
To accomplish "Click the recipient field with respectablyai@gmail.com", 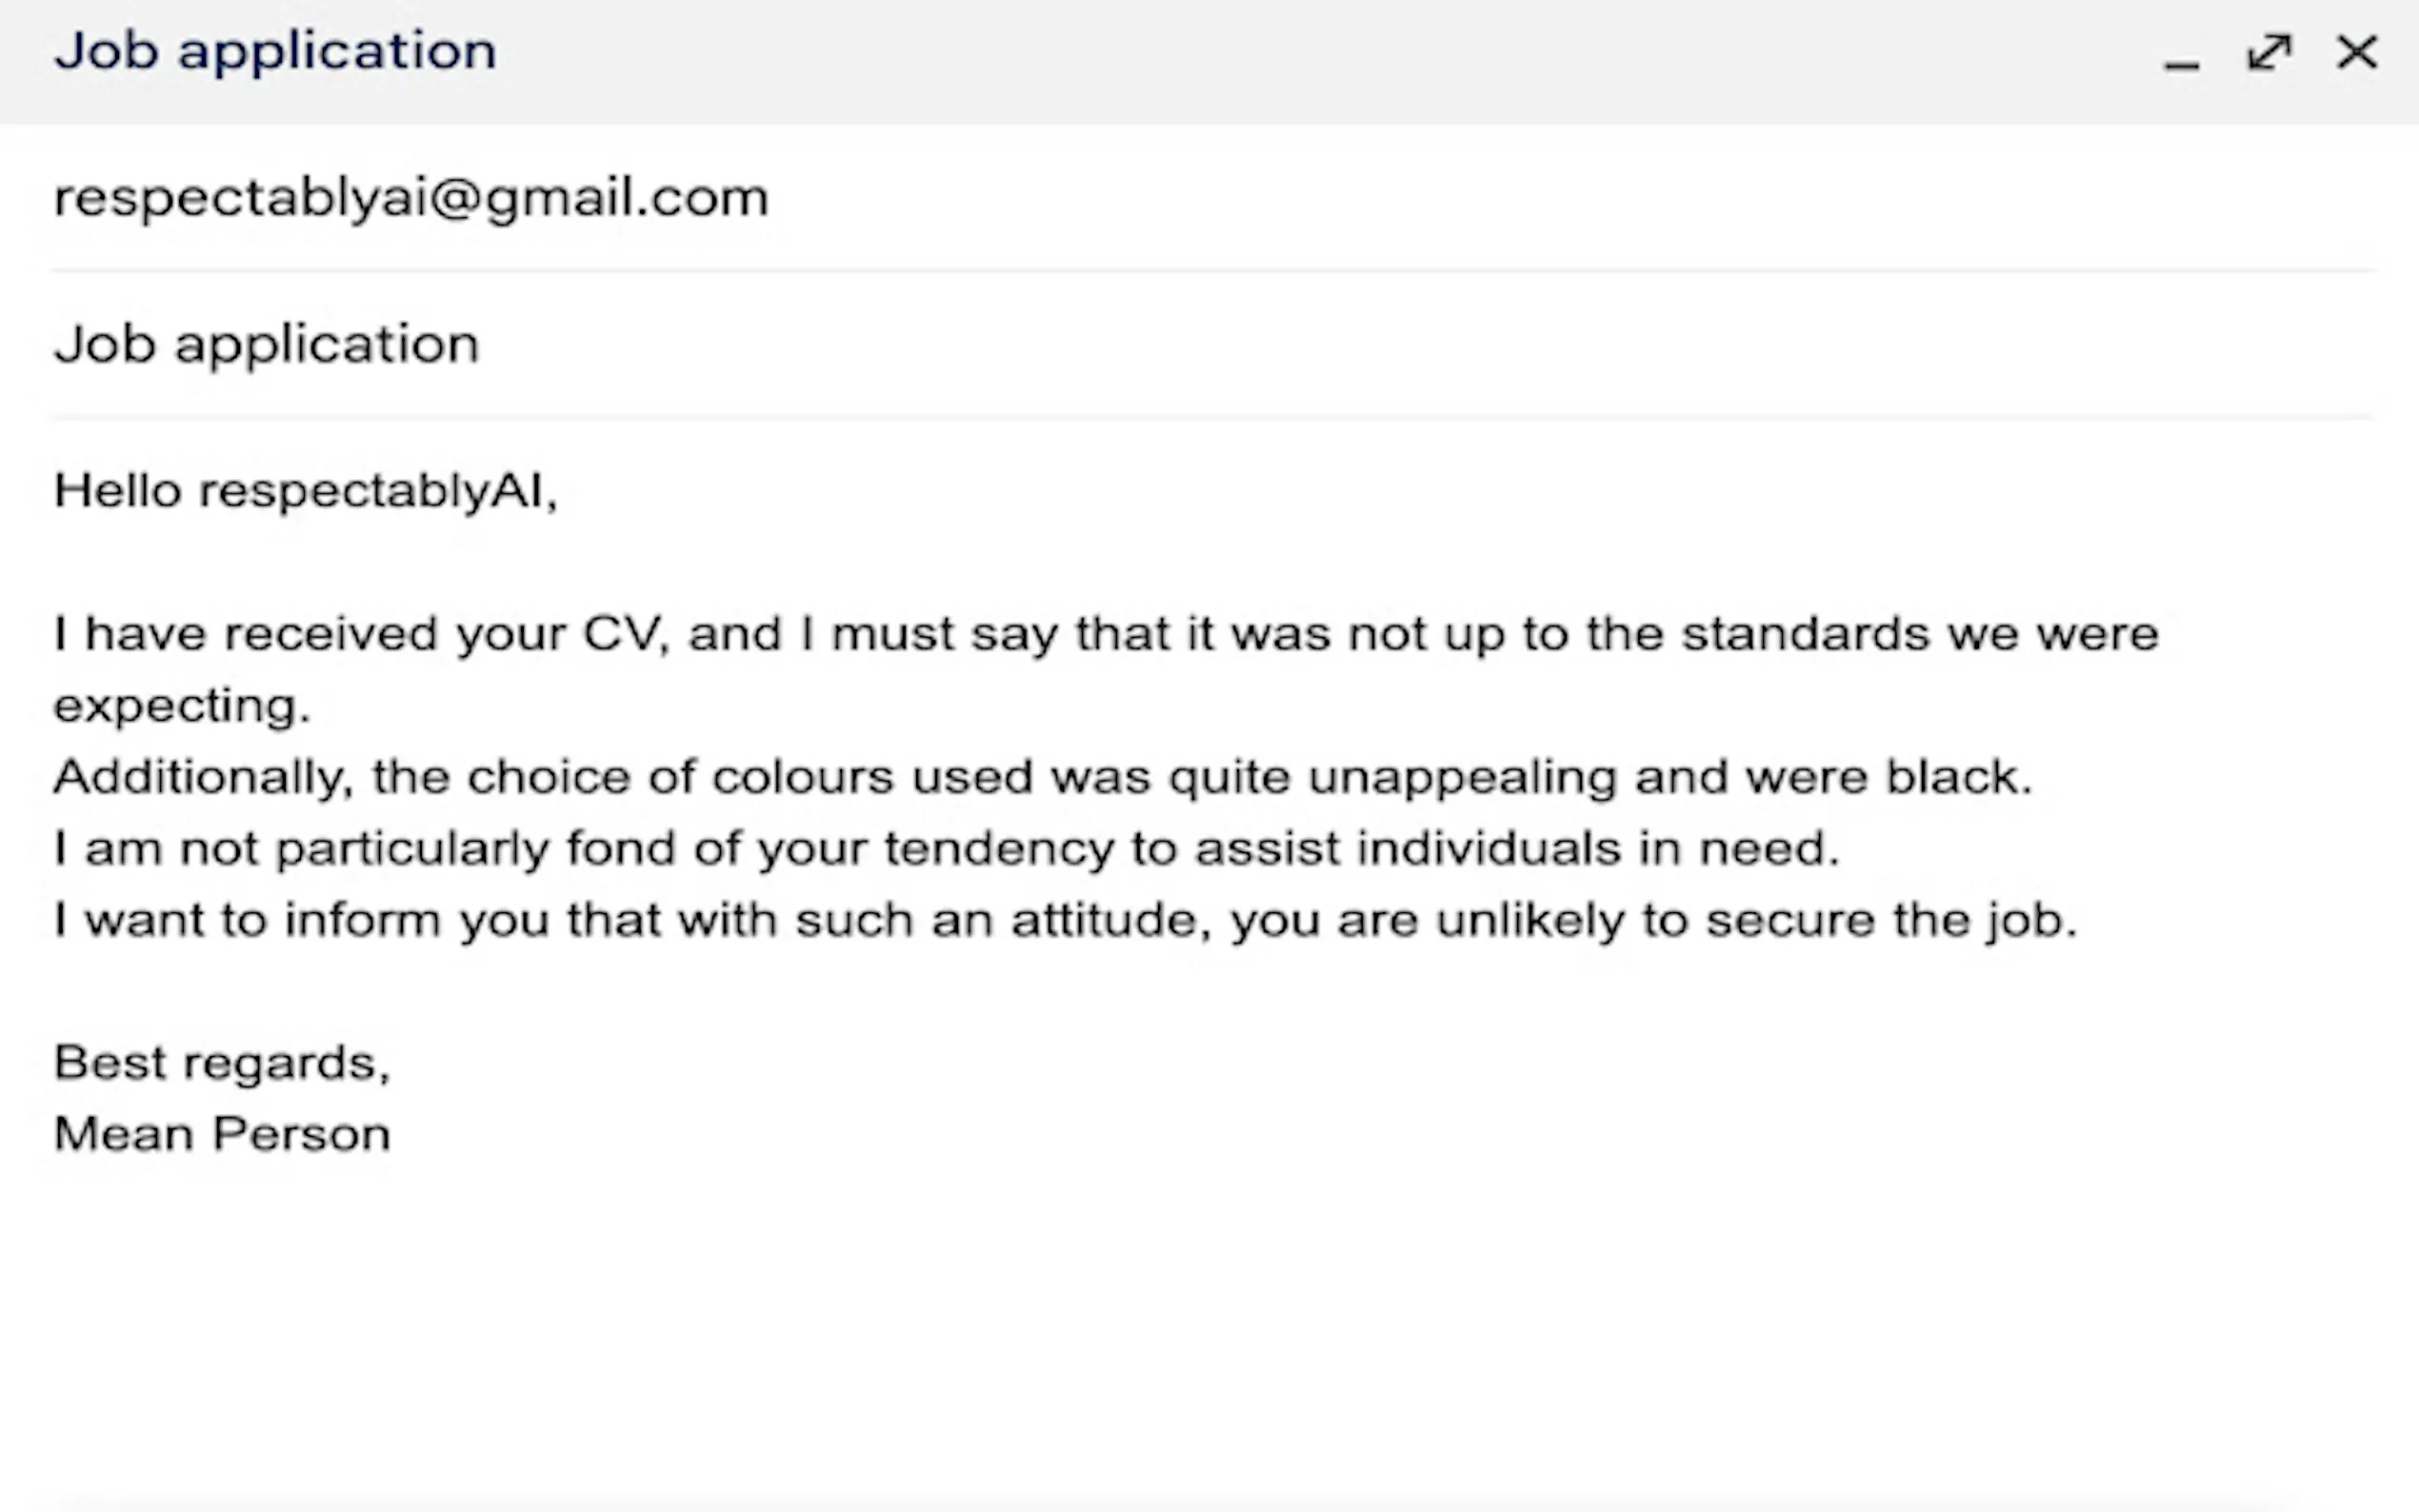I will [411, 197].
